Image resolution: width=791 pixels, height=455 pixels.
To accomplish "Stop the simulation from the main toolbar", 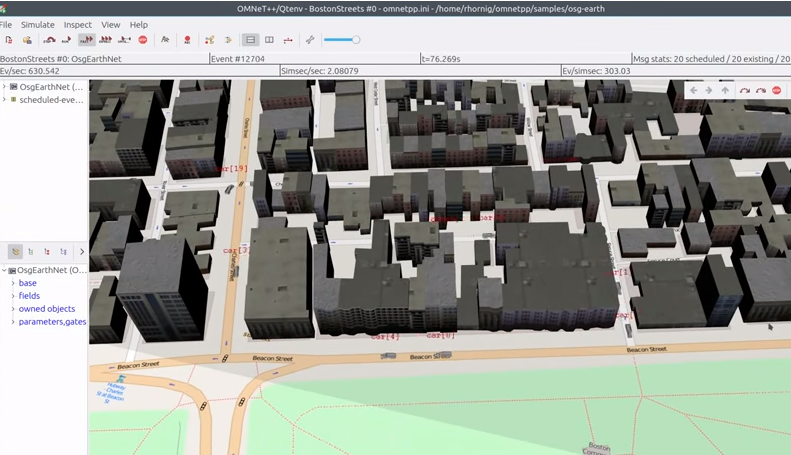I will pyautogui.click(x=143, y=40).
